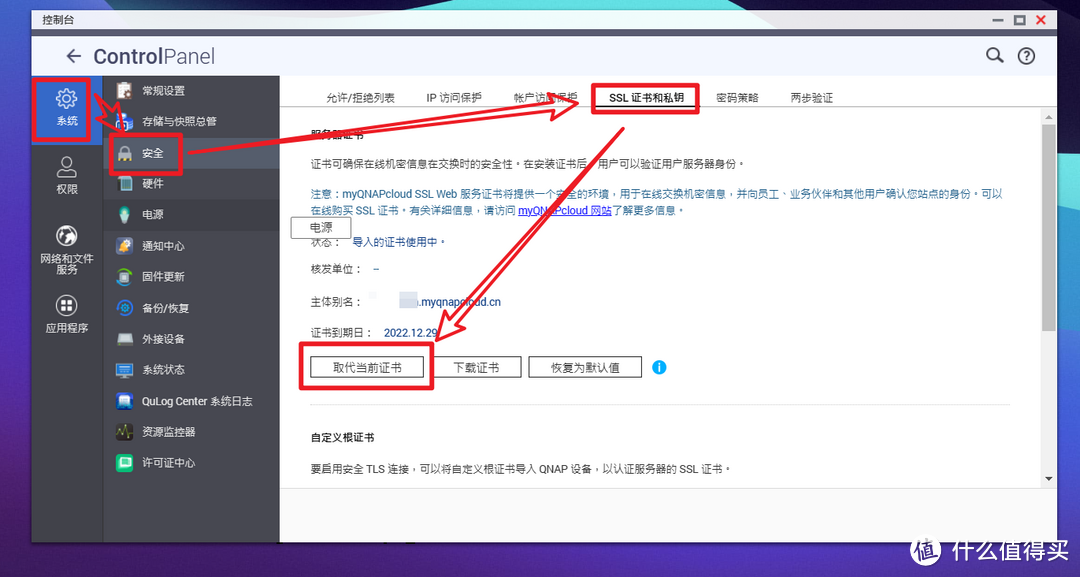Click the 下载证书 button
The image size is (1080, 577).
tap(475, 367)
